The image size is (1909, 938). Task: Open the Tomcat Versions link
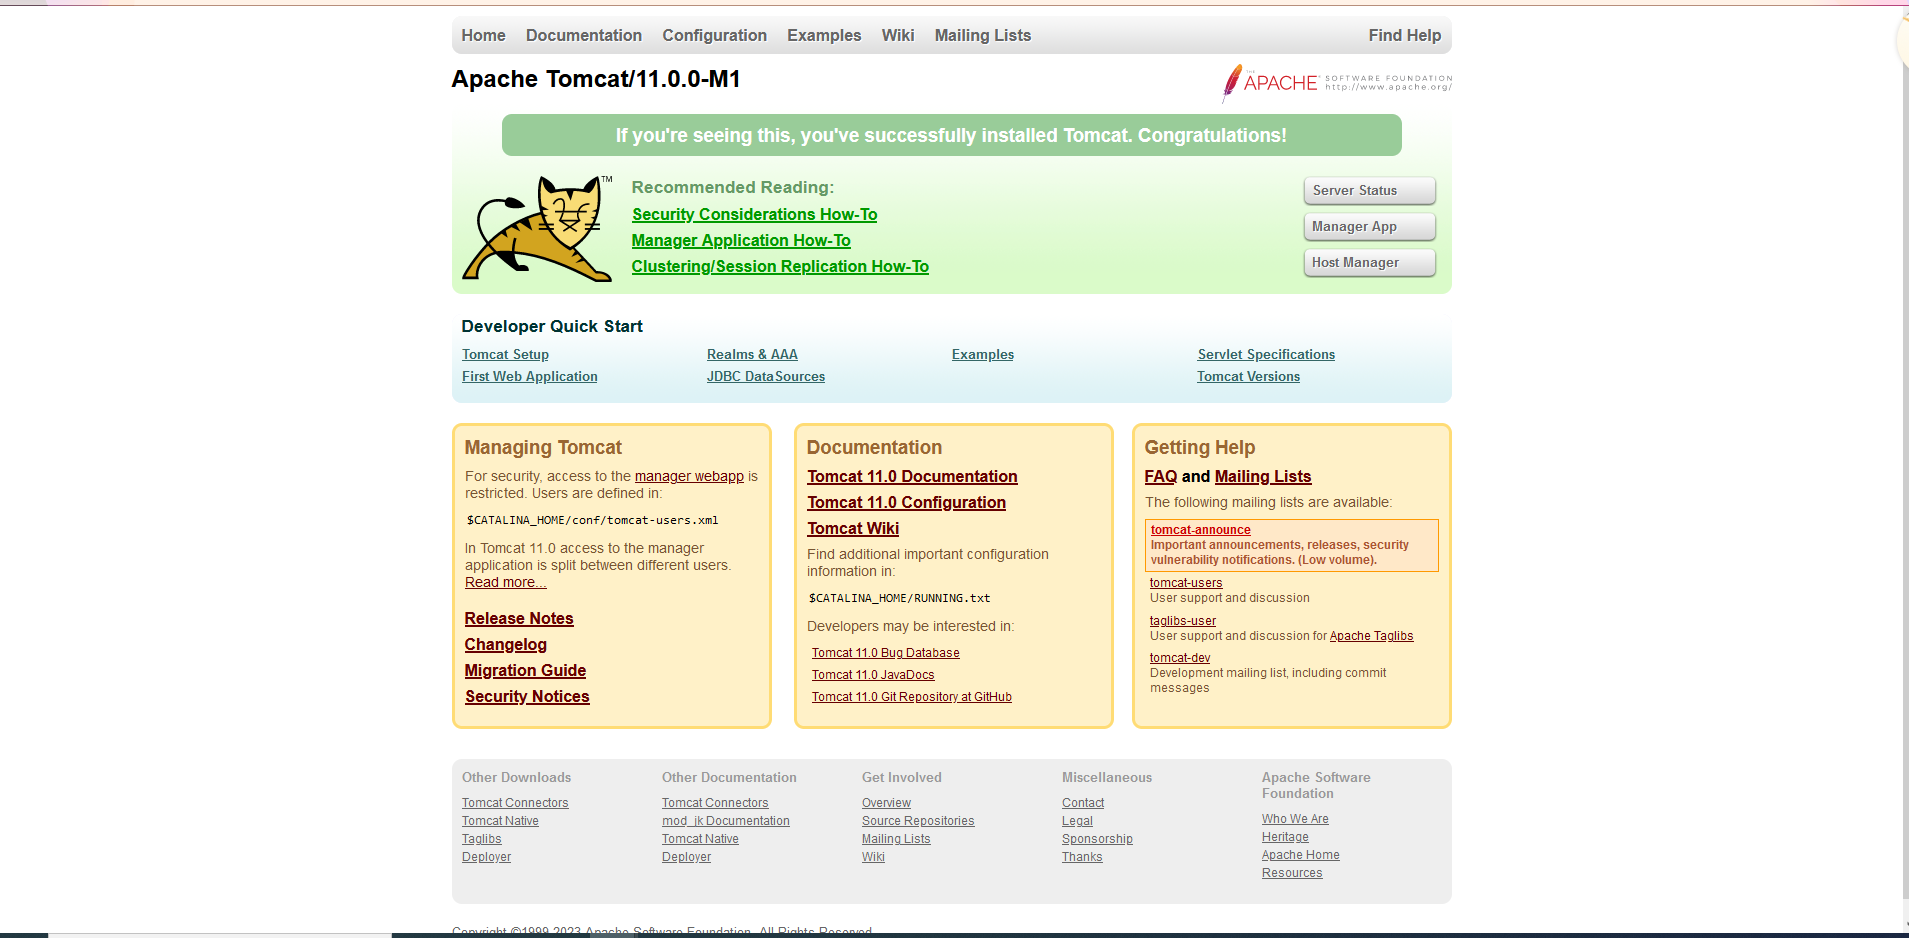pos(1248,376)
